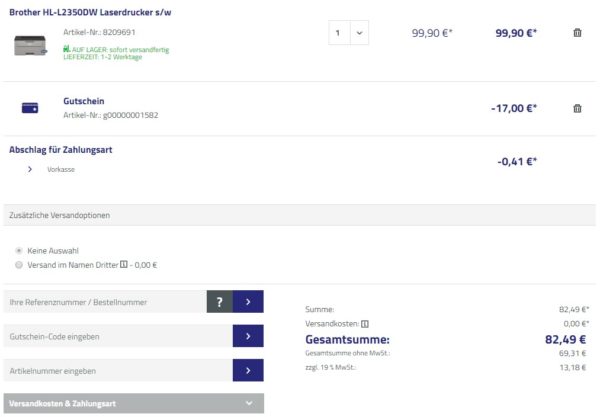Focus the Artikelnummer eingeben field
The height and width of the screenshot is (417, 600).
click(x=116, y=371)
